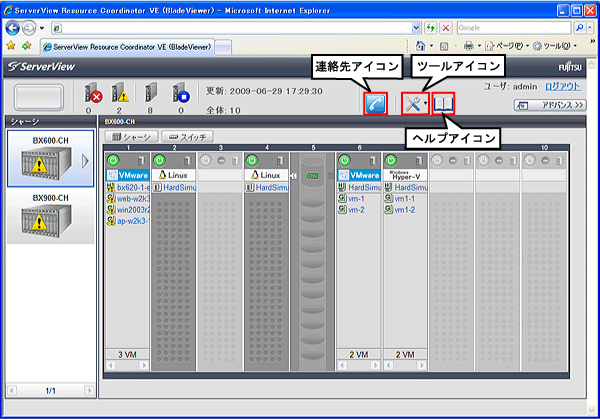This screenshot has height=419, width=600.
Task: Click the status icon on slot 3 header
Action: [221, 161]
